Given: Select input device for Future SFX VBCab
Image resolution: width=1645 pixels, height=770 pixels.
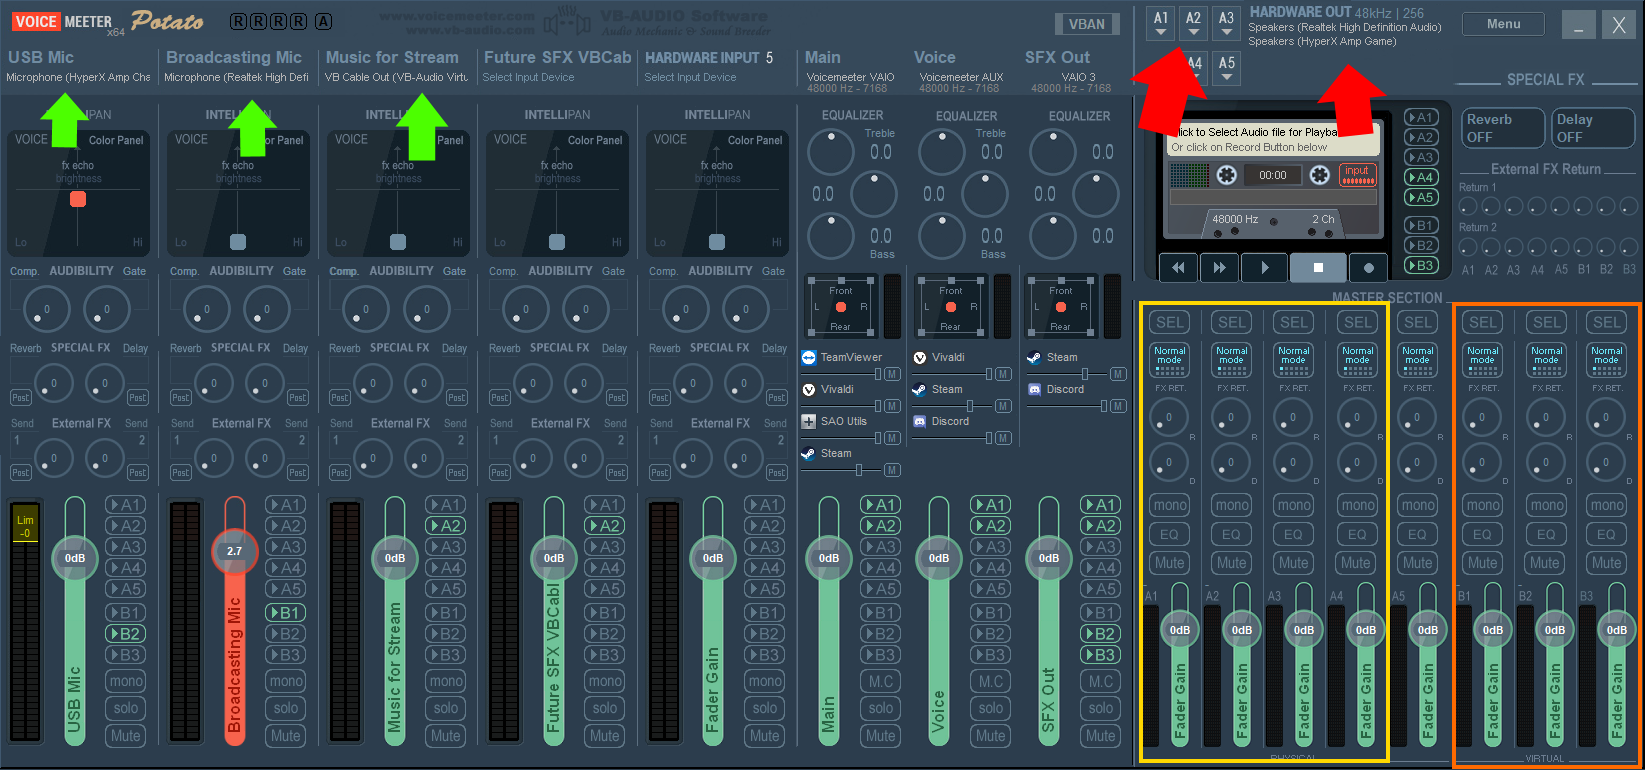Looking at the screenshot, I should coord(529,77).
